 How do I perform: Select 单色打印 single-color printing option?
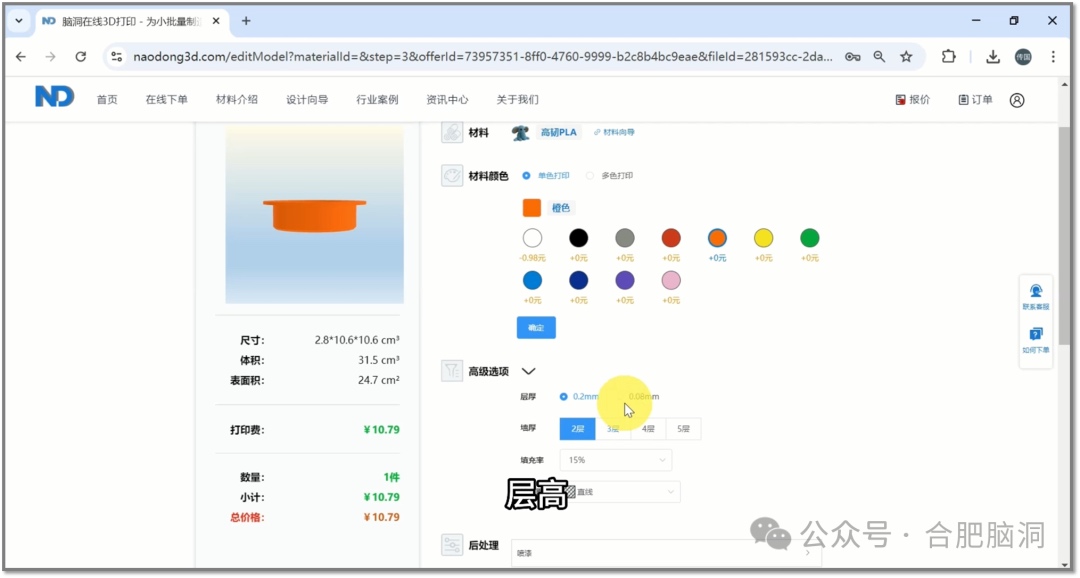527,176
